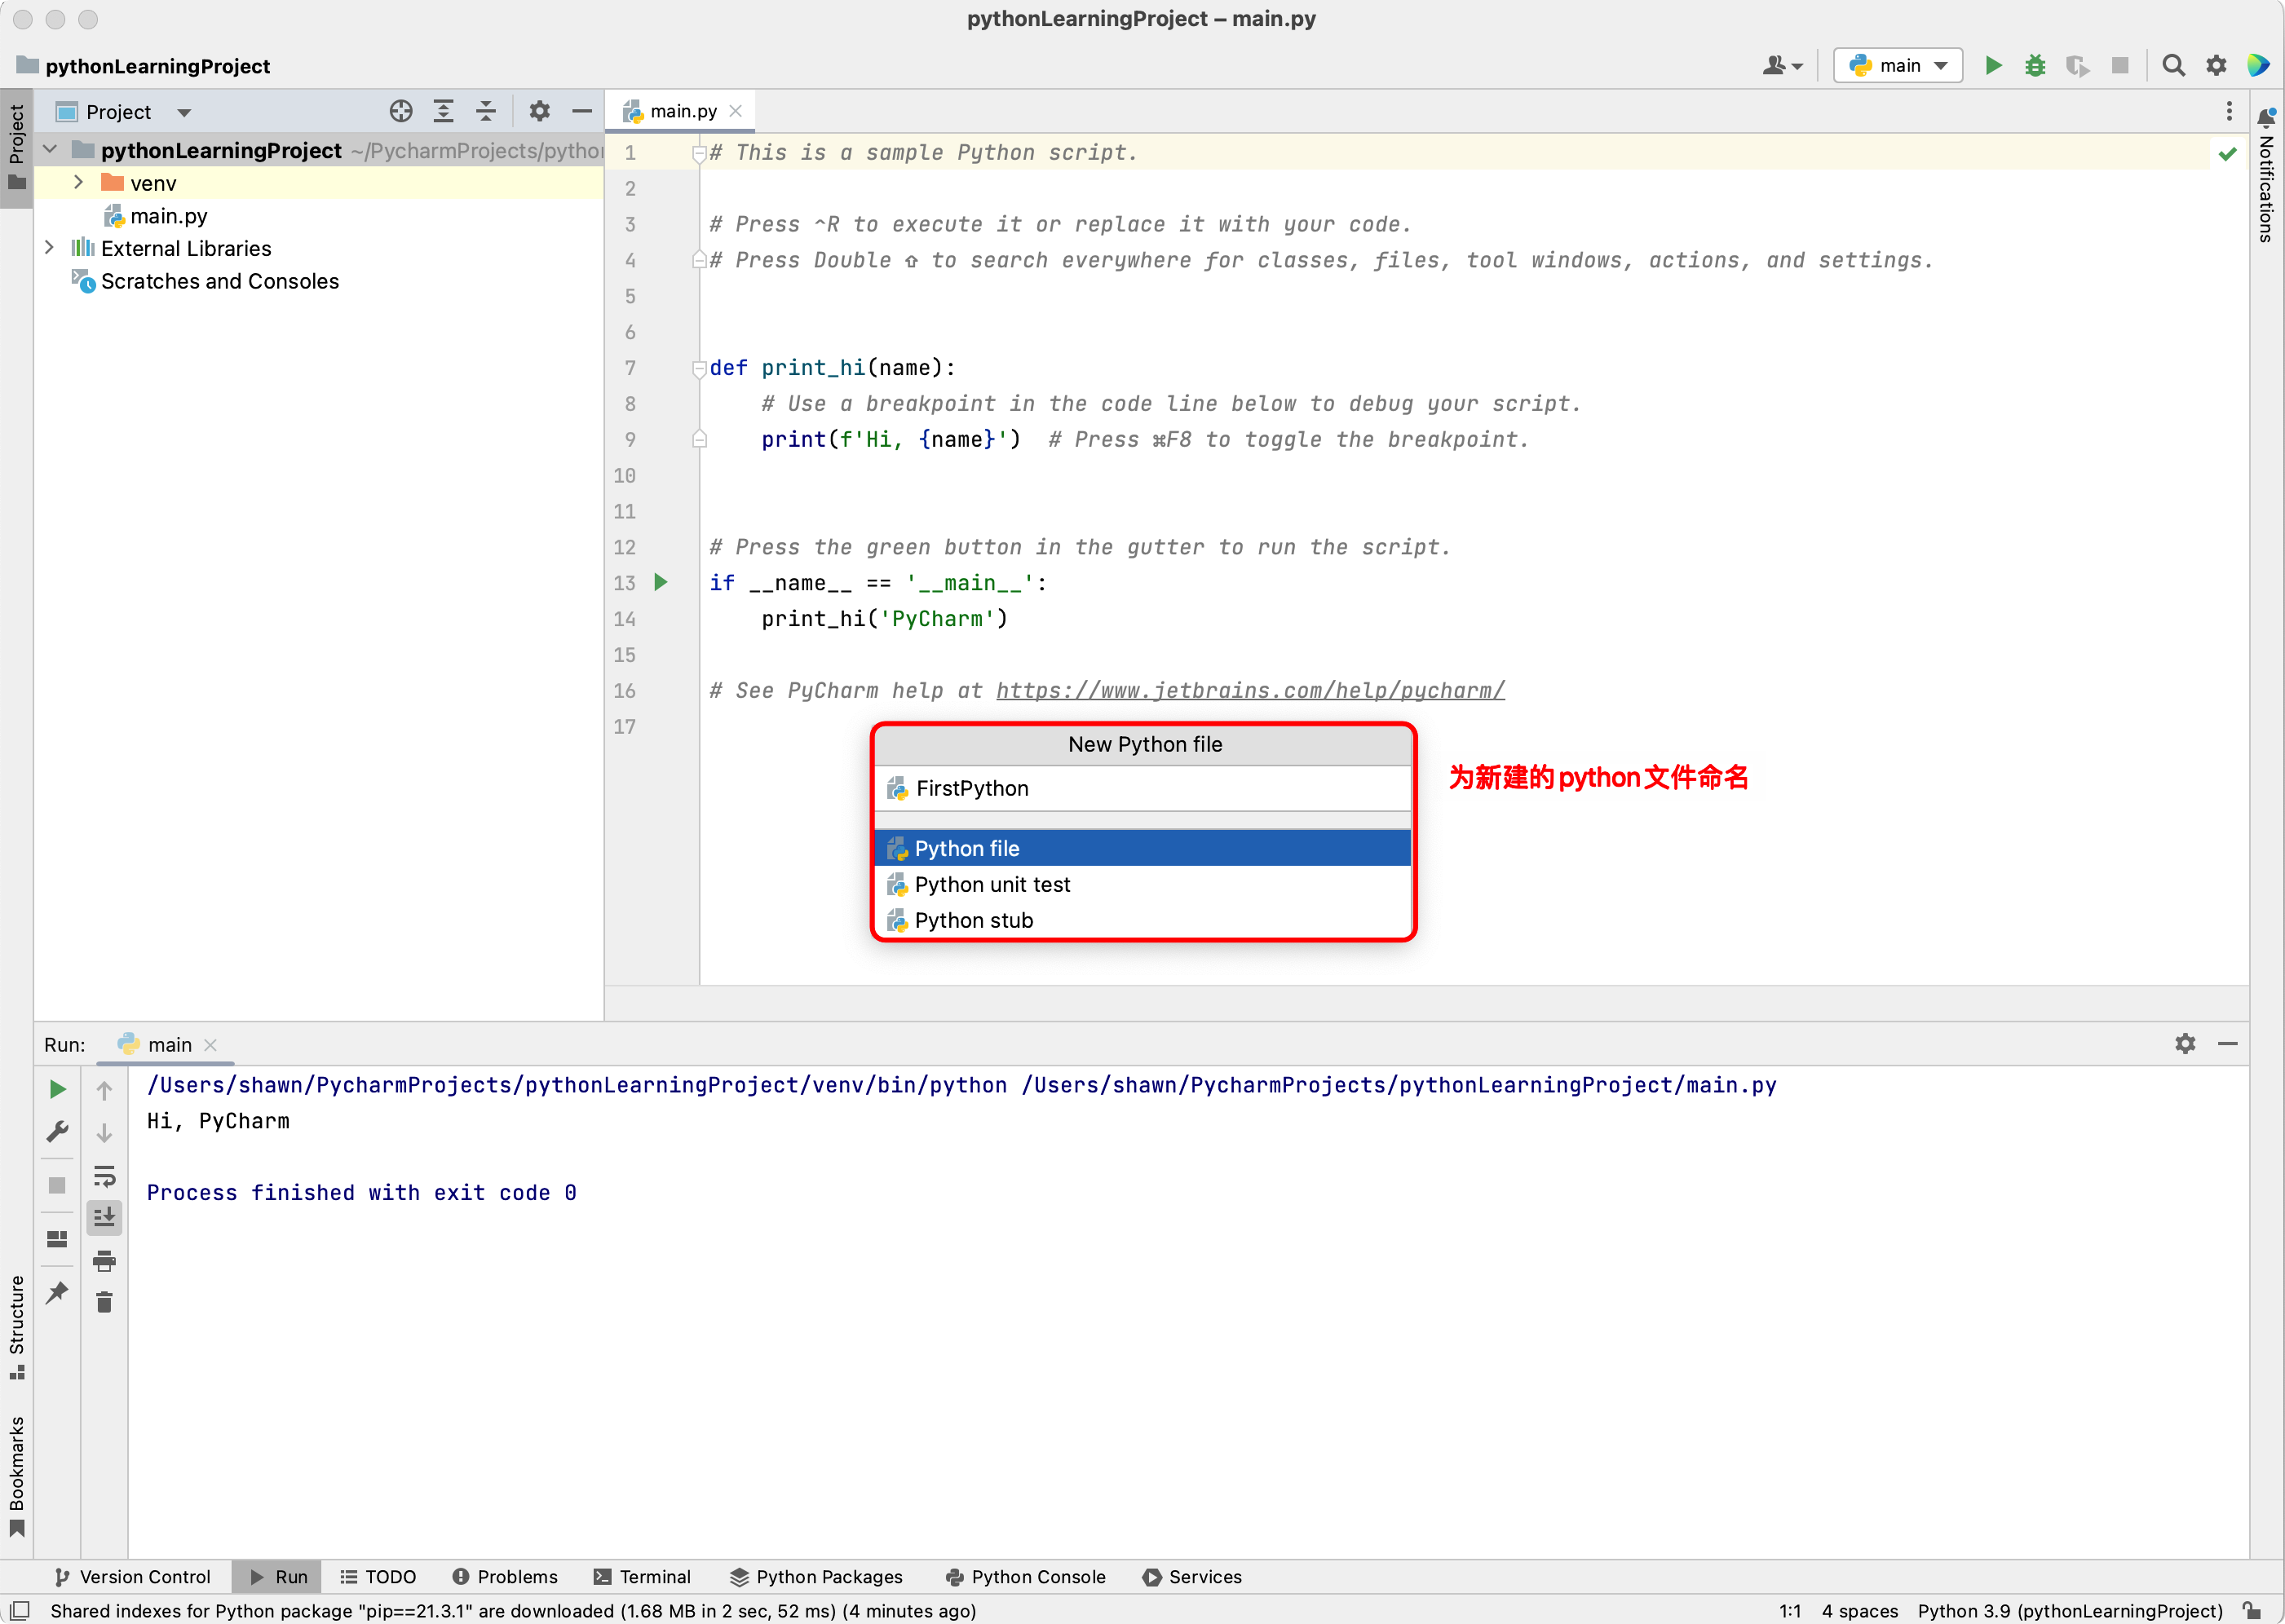
Task: Click Collapse All icon in Project panel
Action: click(486, 111)
